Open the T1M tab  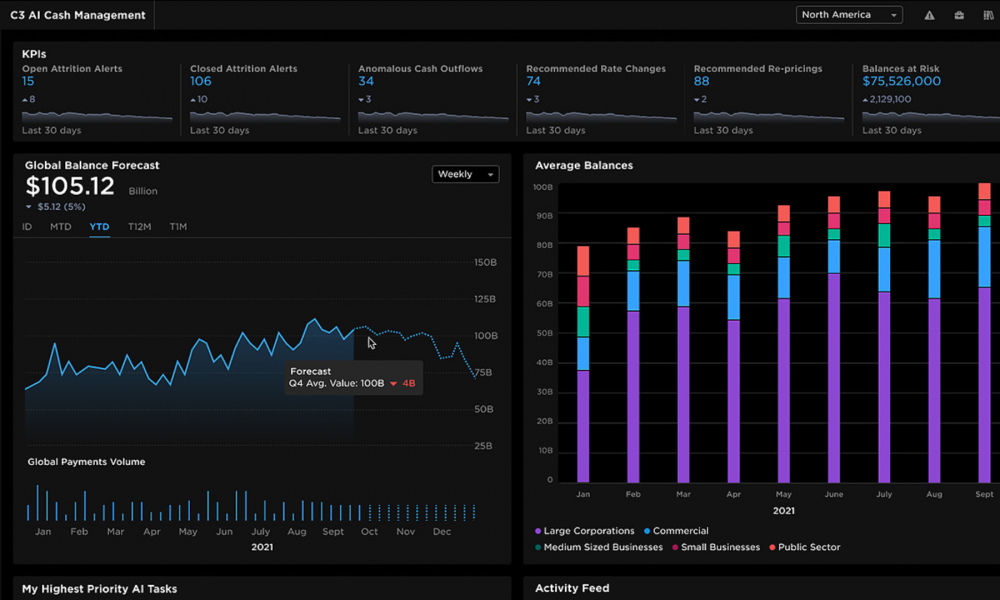[x=178, y=226]
